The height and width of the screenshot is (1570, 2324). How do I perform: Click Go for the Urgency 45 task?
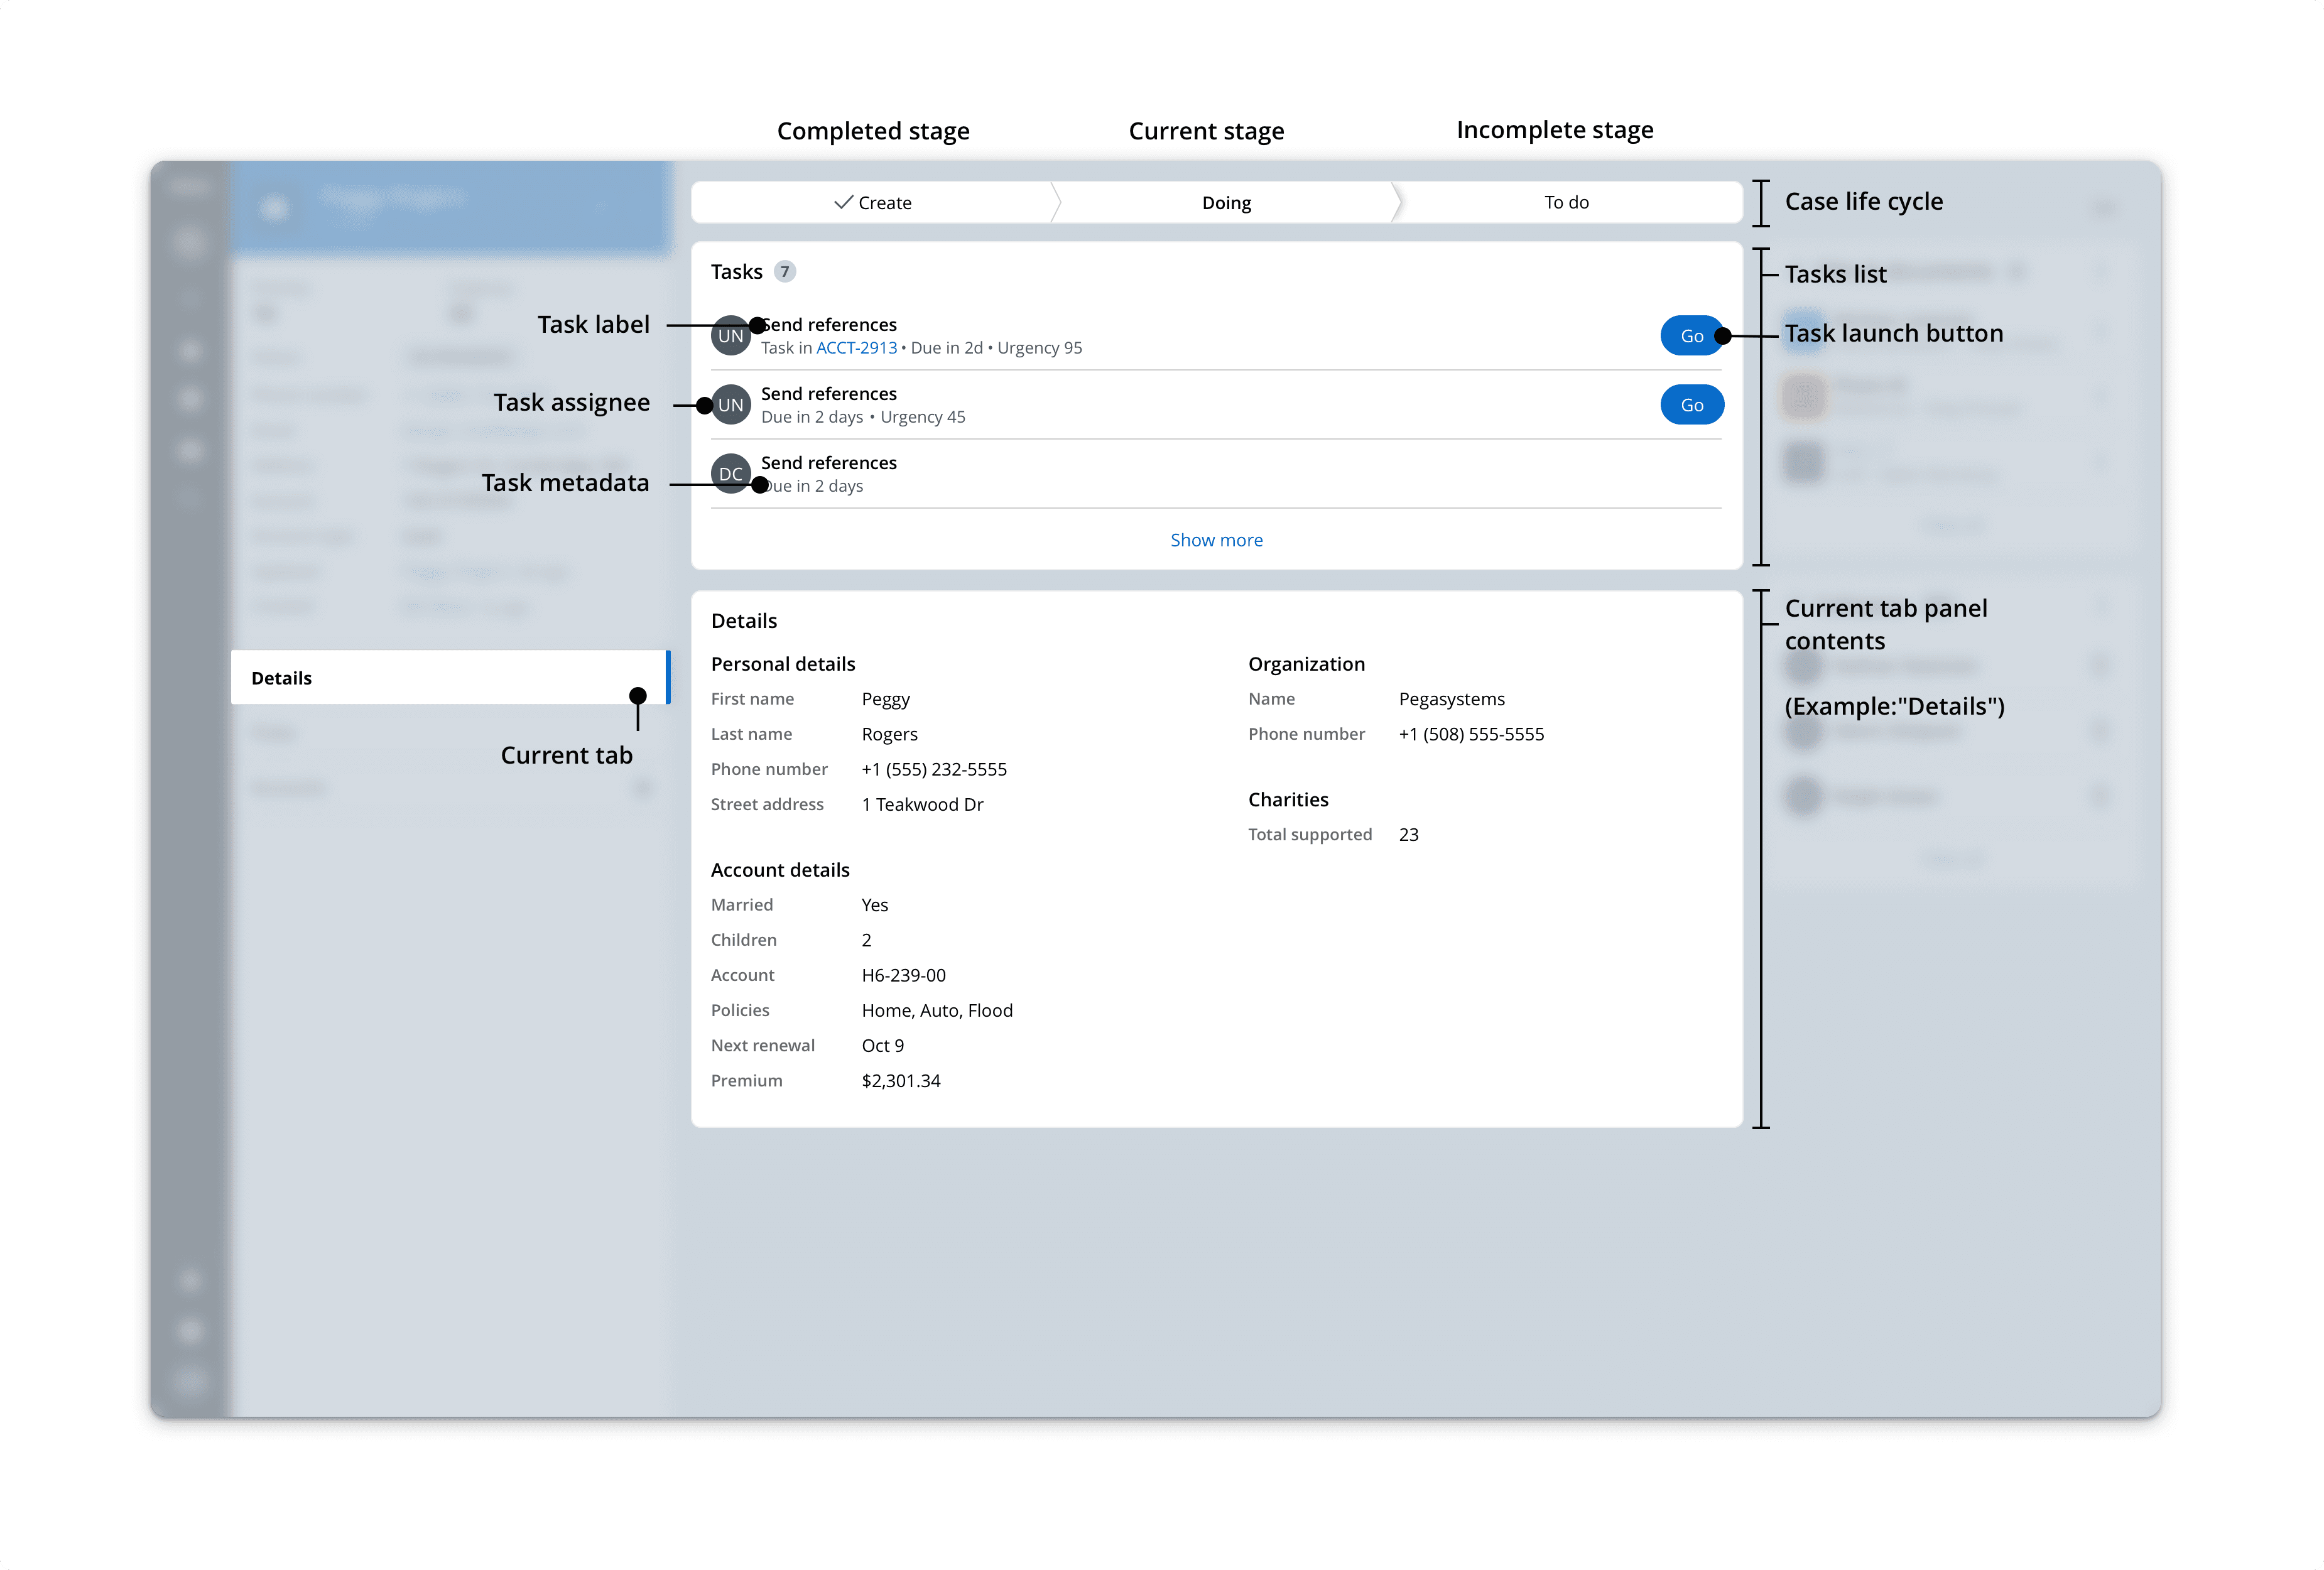1691,405
